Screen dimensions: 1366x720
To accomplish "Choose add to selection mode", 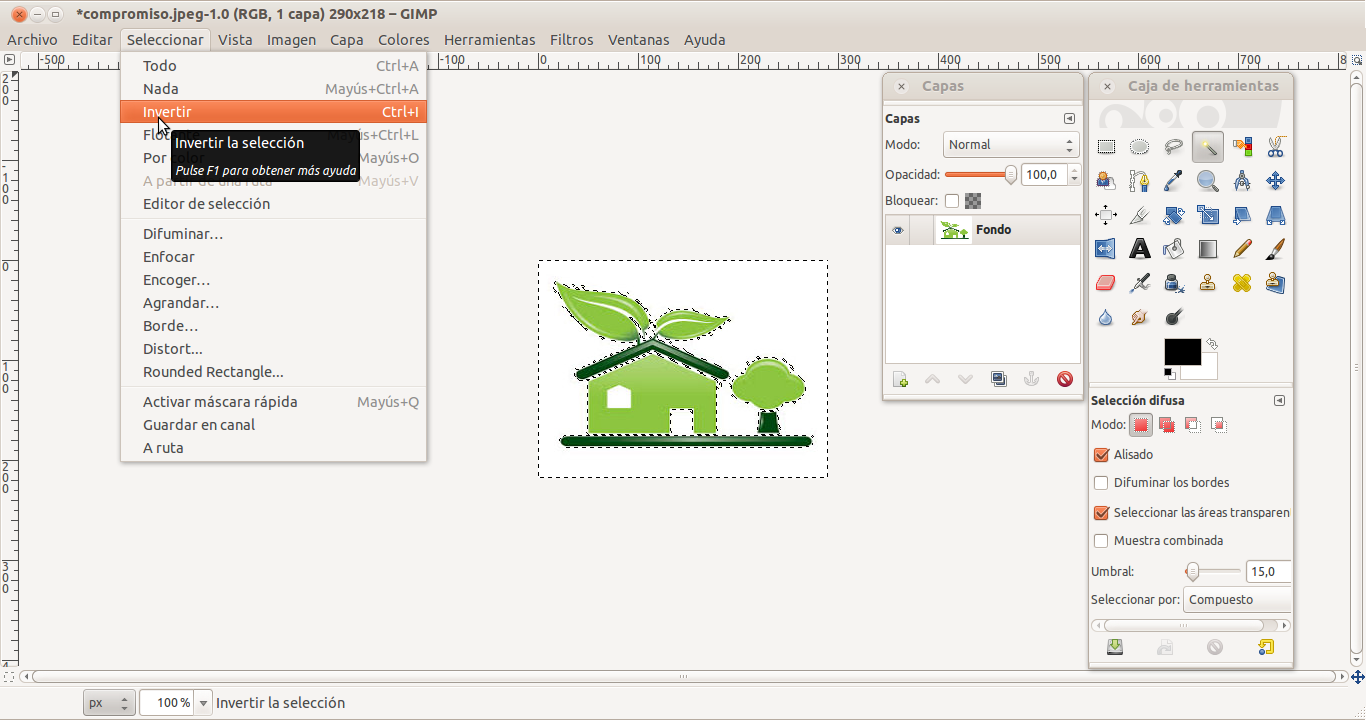I will (x=1167, y=425).
